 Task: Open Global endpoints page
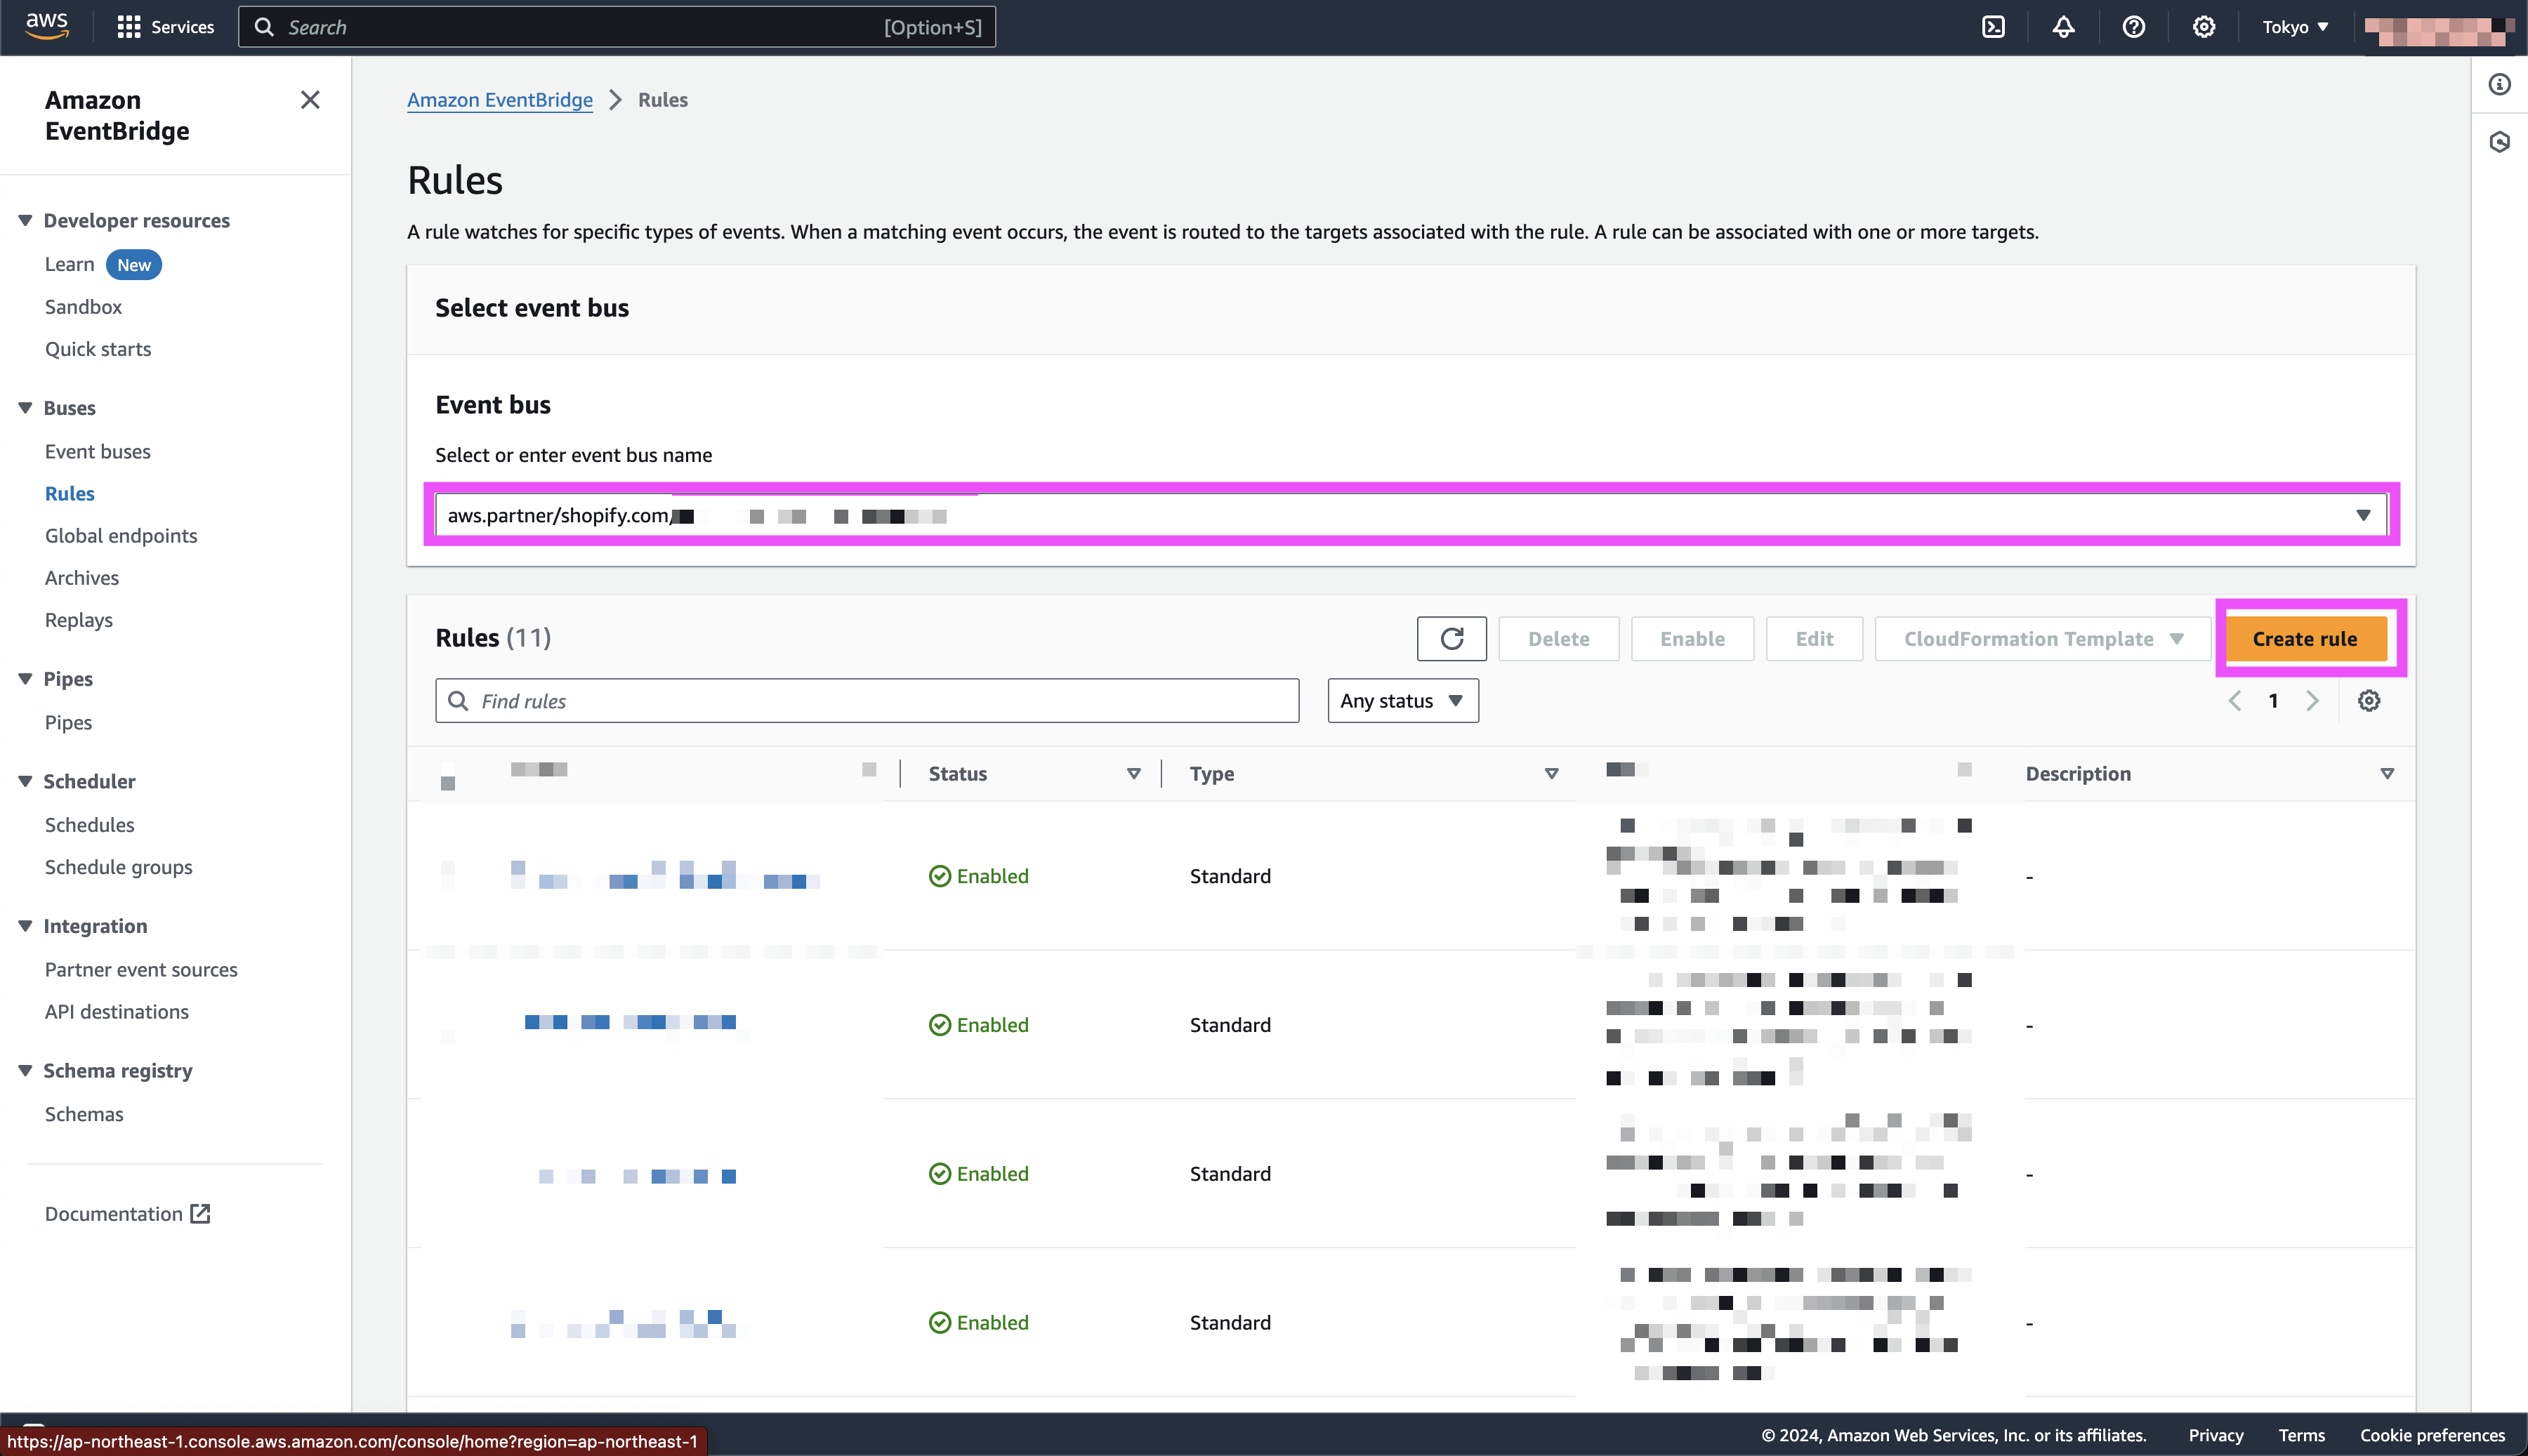tap(121, 536)
